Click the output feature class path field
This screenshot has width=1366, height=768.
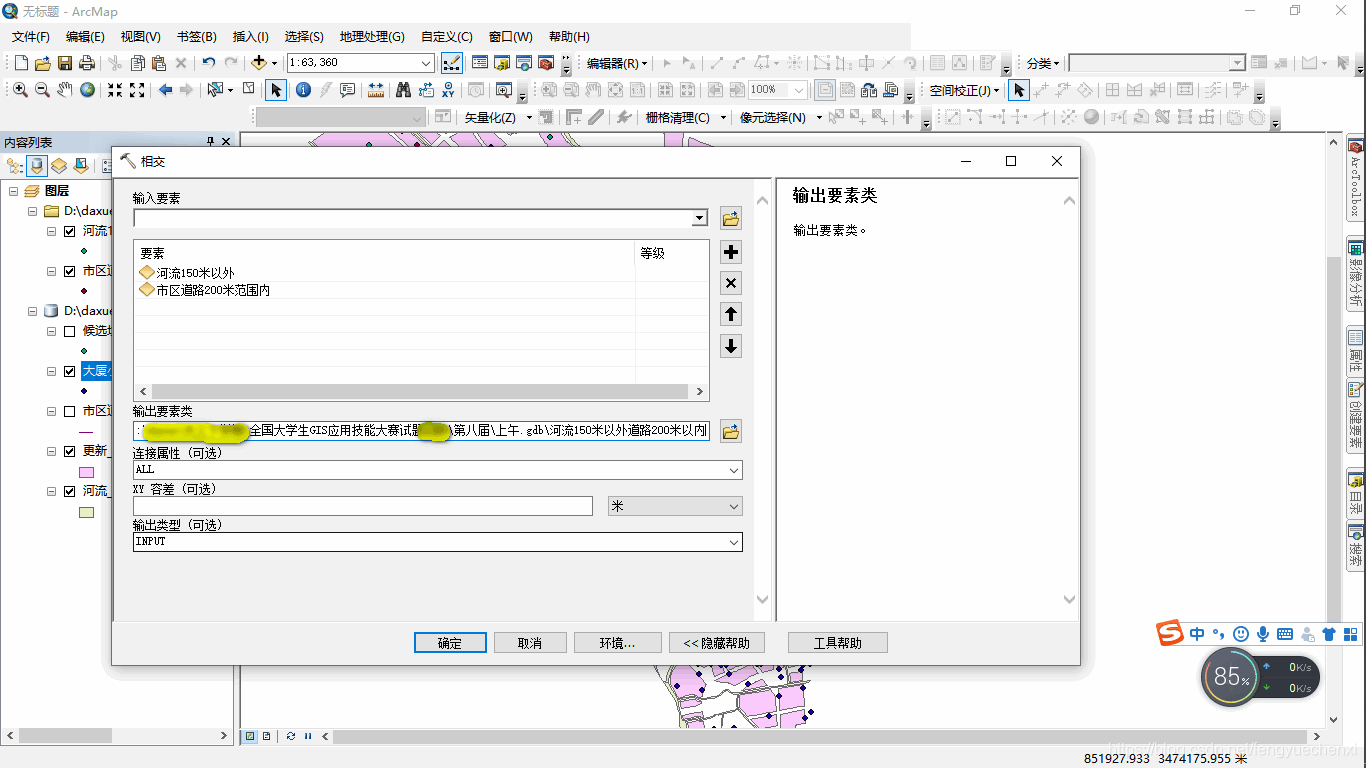421,431
